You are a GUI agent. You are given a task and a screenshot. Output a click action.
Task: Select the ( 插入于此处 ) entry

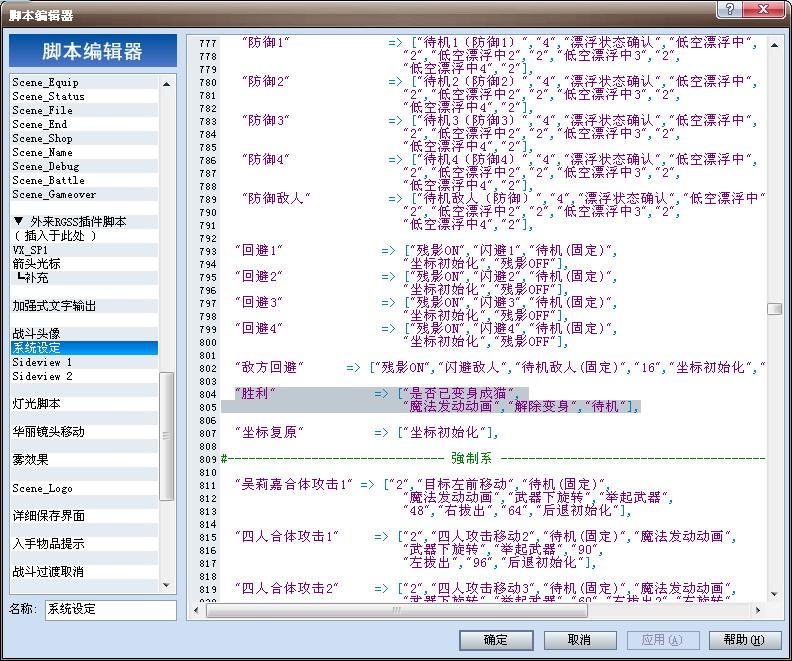[84, 236]
